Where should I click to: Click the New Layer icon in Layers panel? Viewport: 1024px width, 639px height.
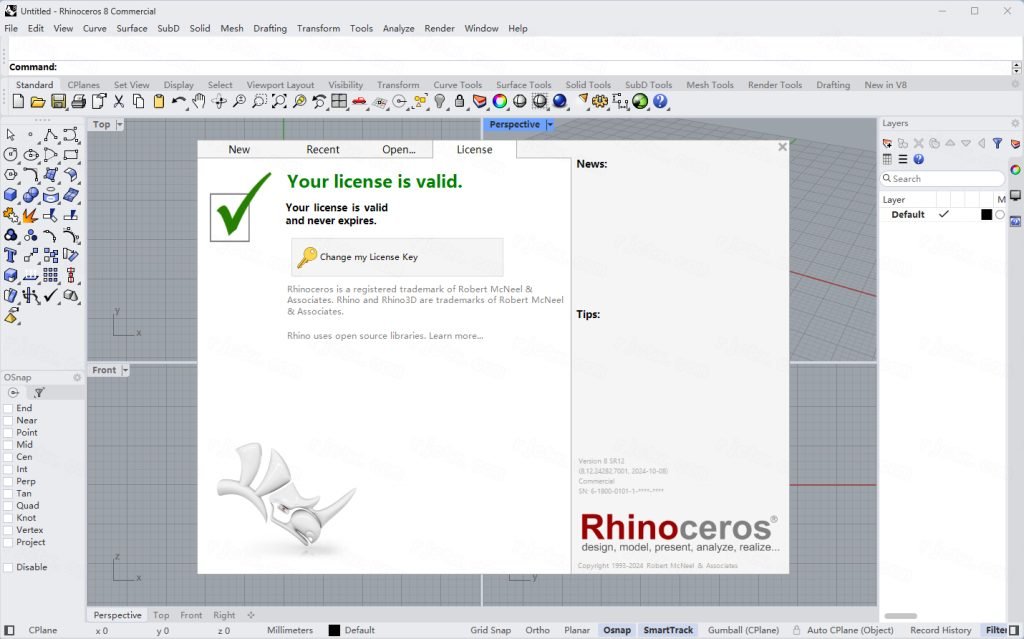coord(887,143)
